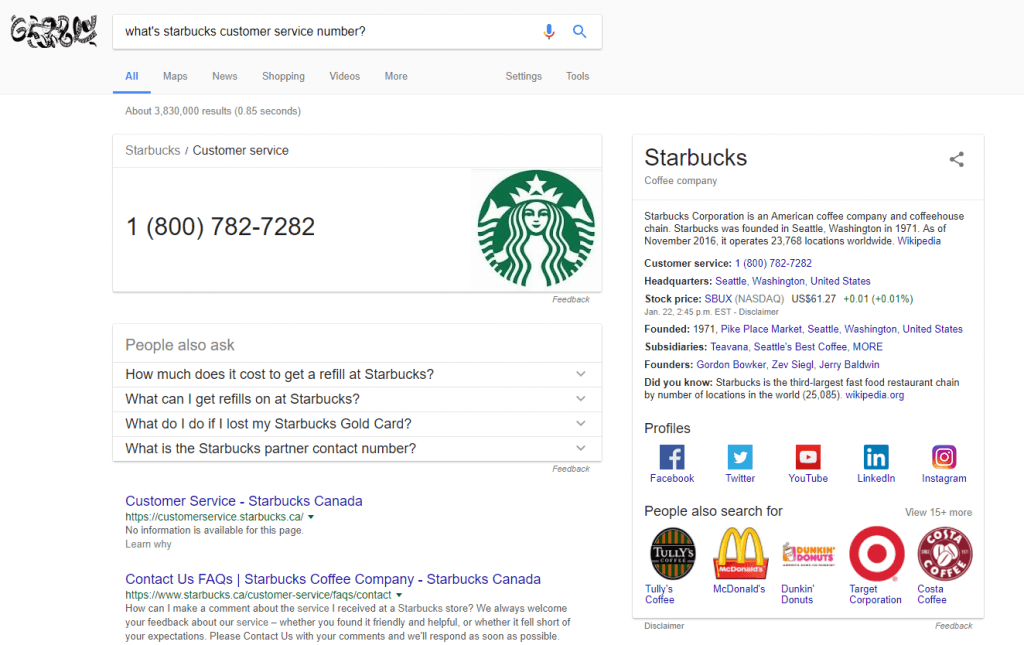Open 'Customer Service - Starbucks Canada' result
Screen dimensions: 1024x645
click(244, 501)
